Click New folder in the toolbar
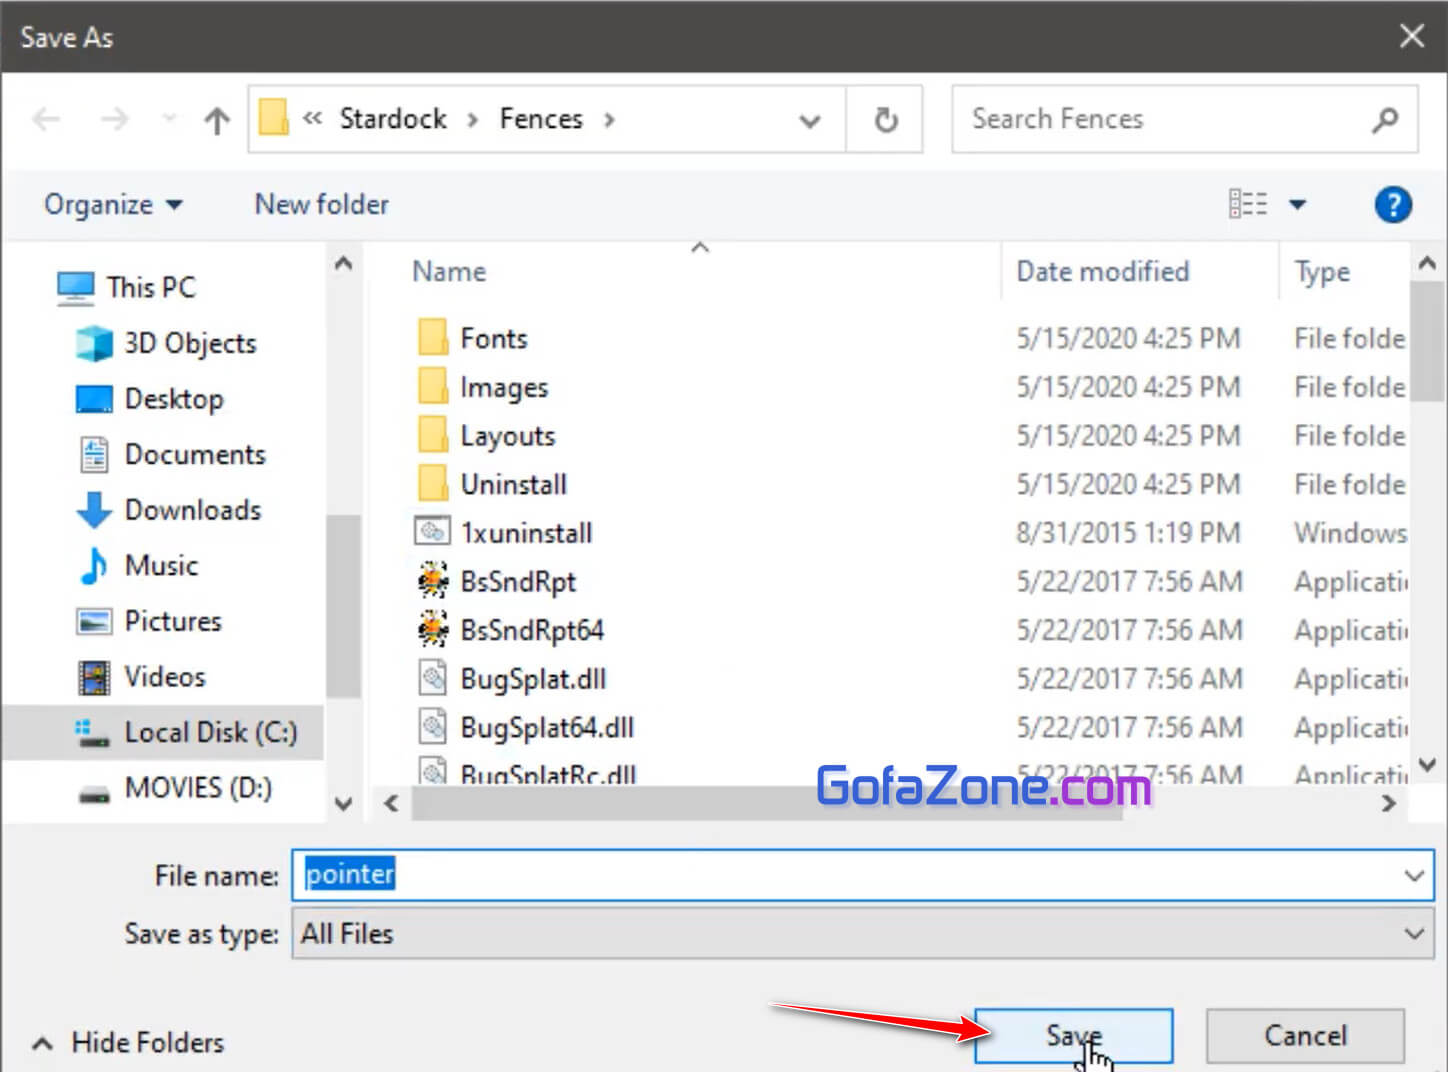Viewport: 1448px width, 1072px height. click(321, 205)
